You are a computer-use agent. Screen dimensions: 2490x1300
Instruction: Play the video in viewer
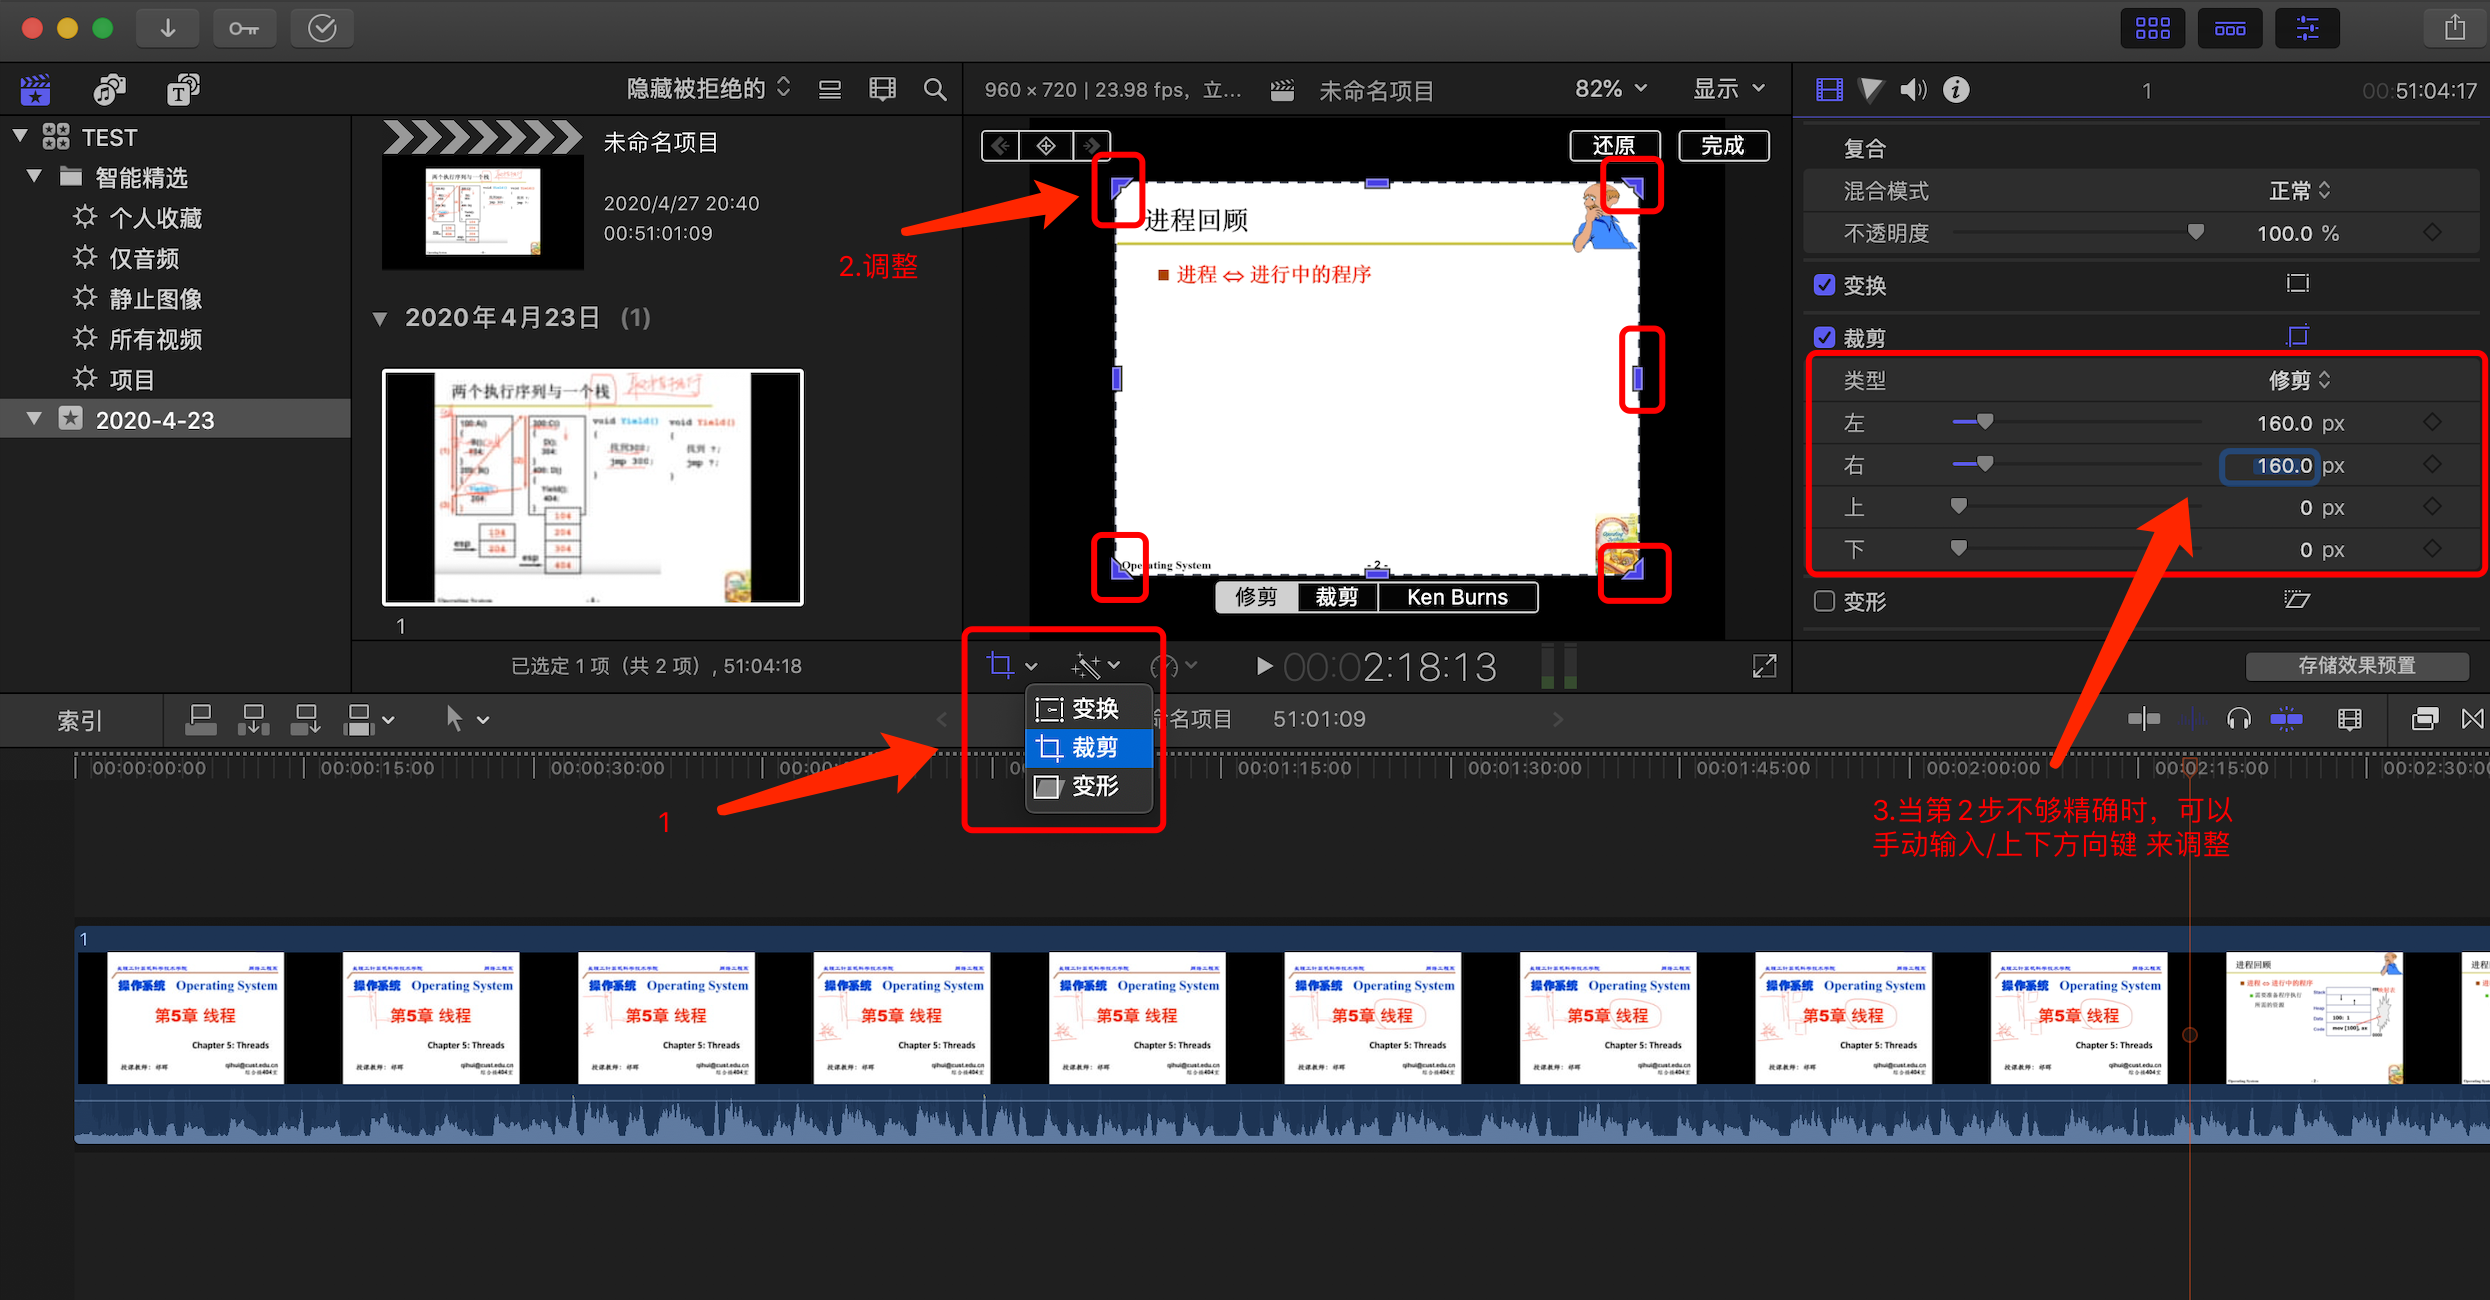(x=1264, y=666)
